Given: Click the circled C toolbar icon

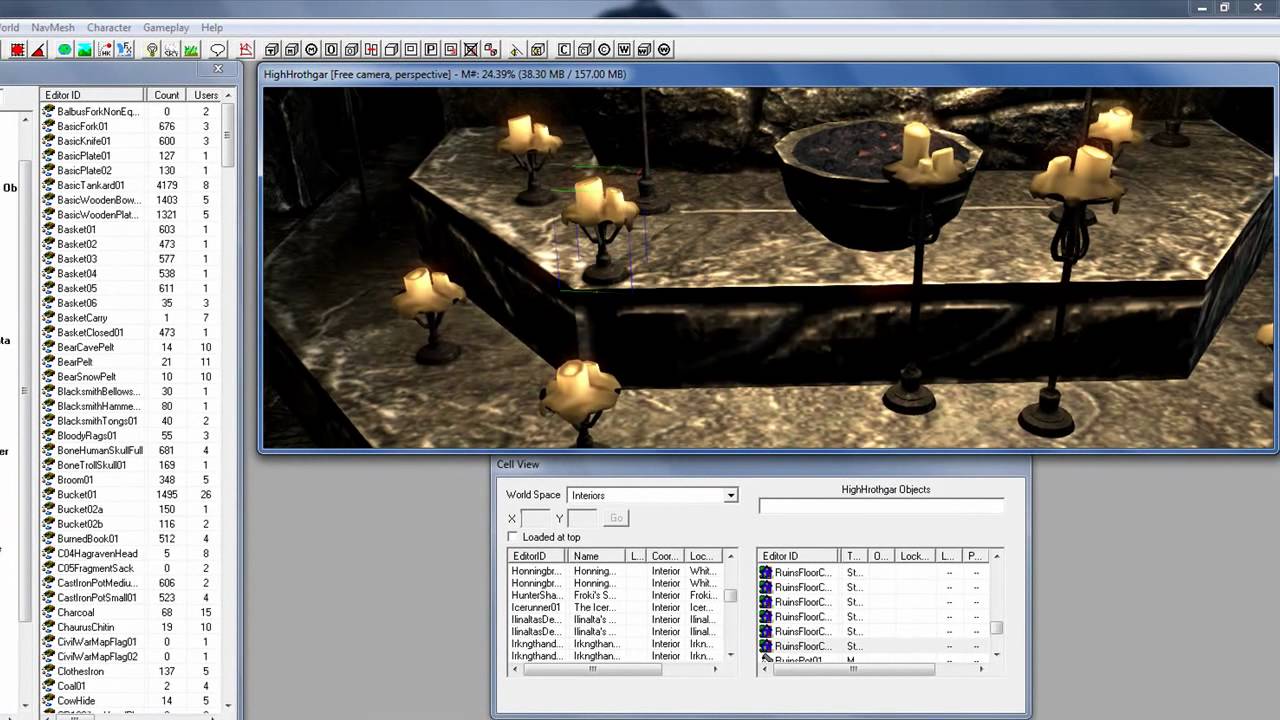Looking at the screenshot, I should coord(604,49).
